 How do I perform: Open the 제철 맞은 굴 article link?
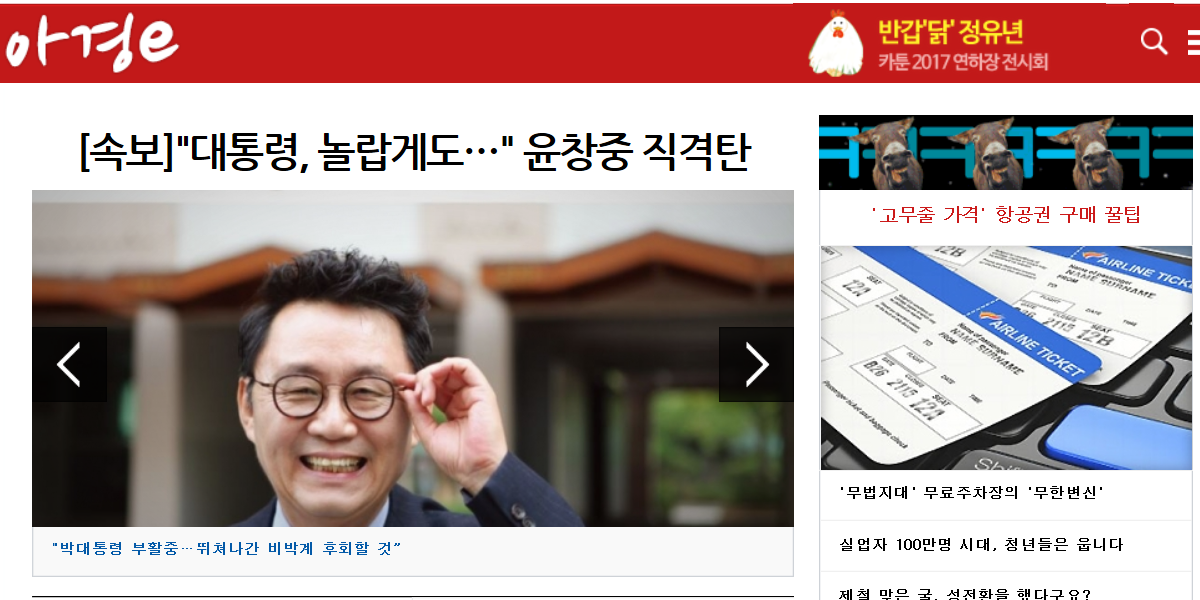[x=965, y=593]
